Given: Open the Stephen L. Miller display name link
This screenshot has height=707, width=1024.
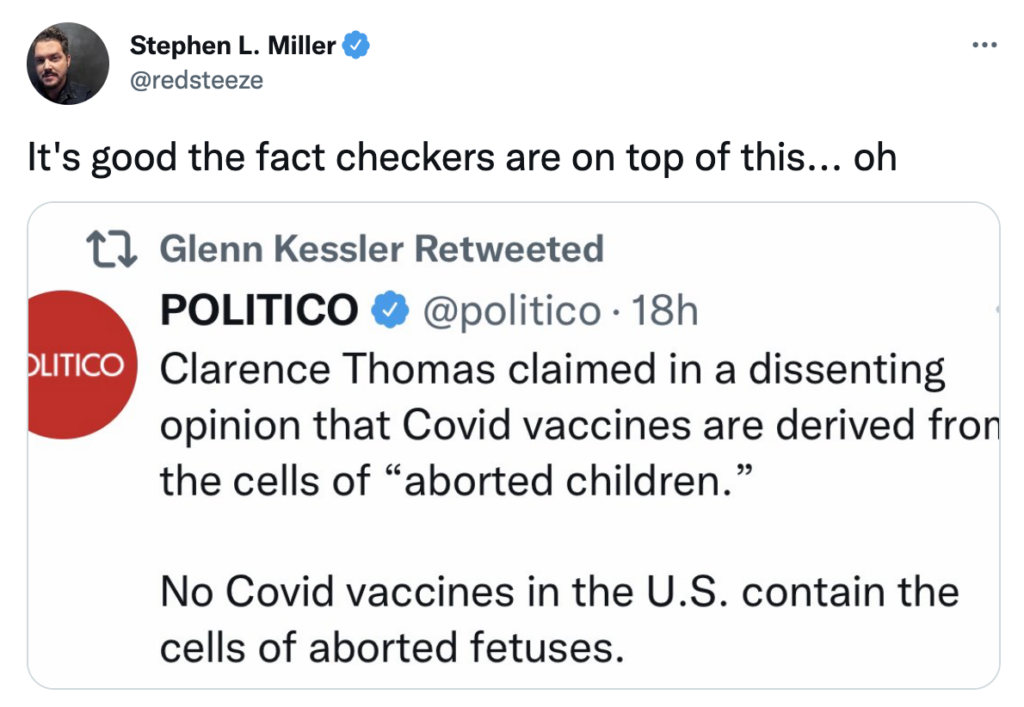Looking at the screenshot, I should point(233,46).
